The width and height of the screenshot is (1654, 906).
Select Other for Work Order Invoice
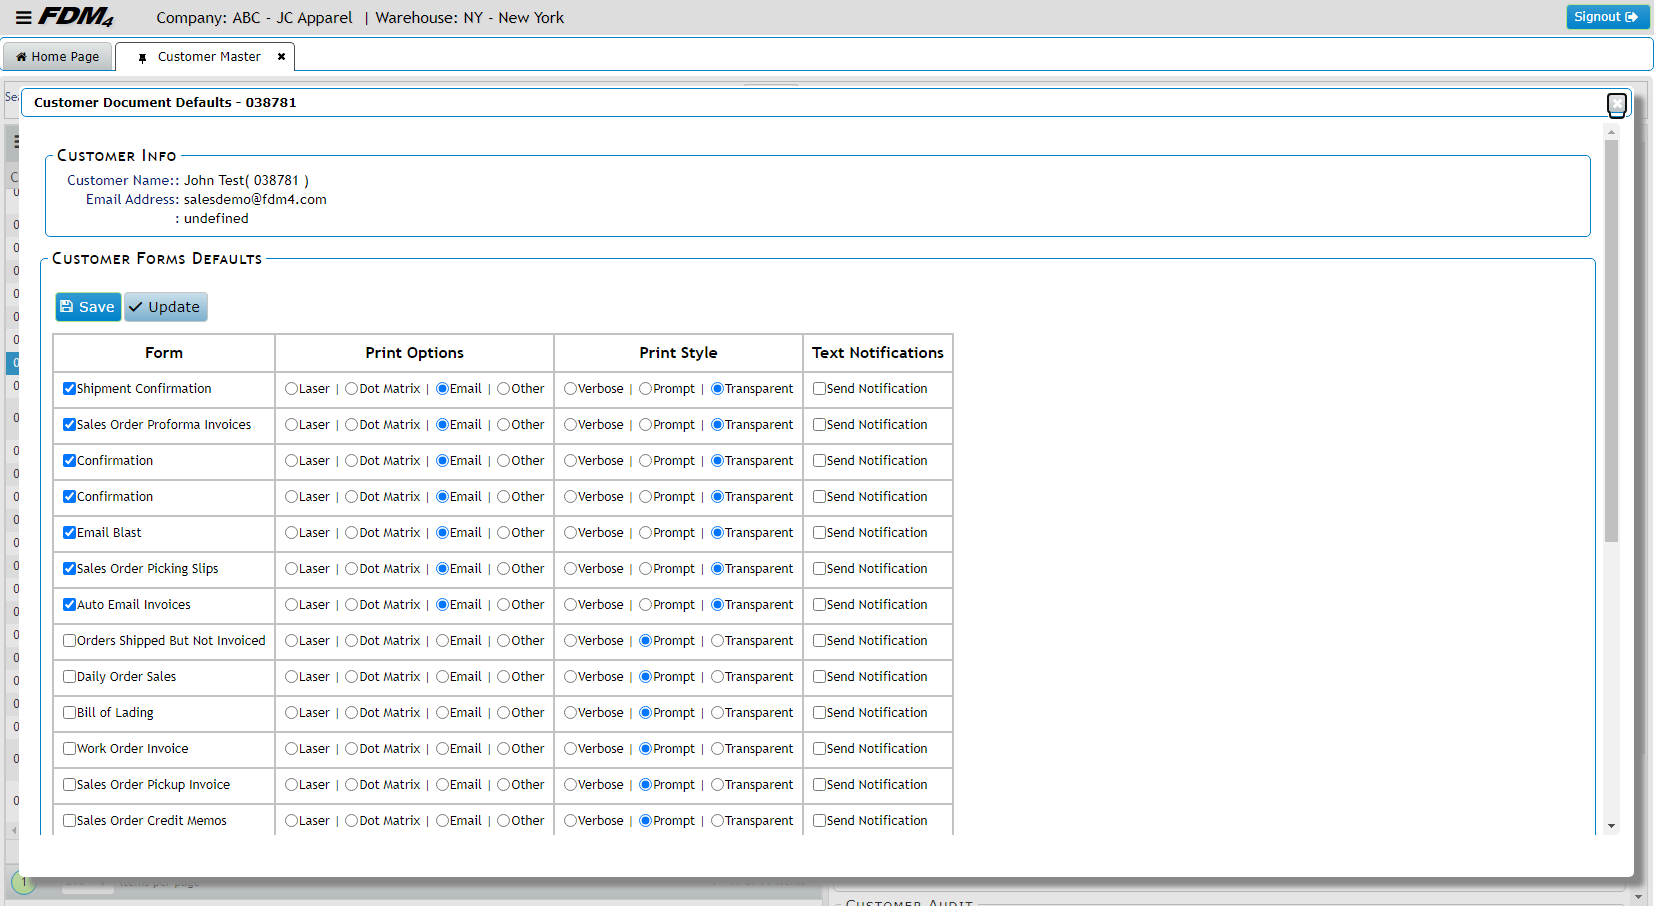[504, 749]
